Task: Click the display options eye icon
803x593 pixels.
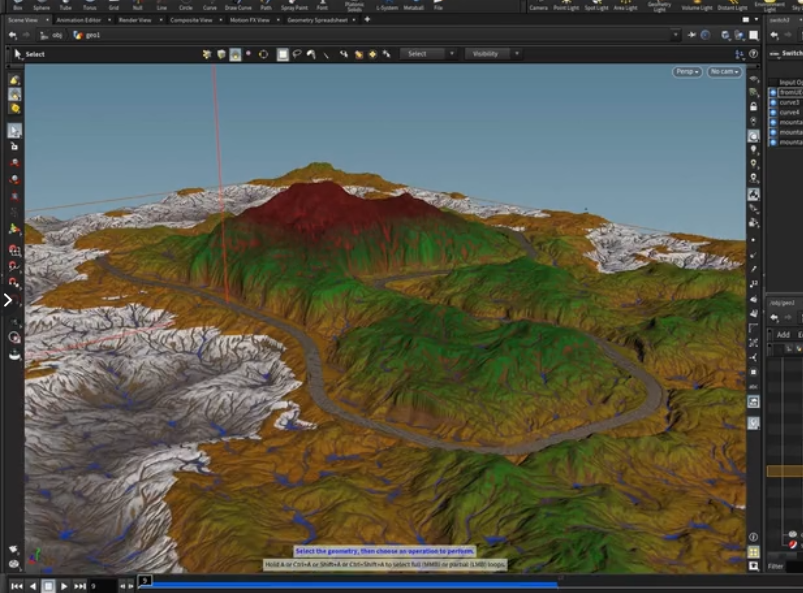Action: point(753,79)
